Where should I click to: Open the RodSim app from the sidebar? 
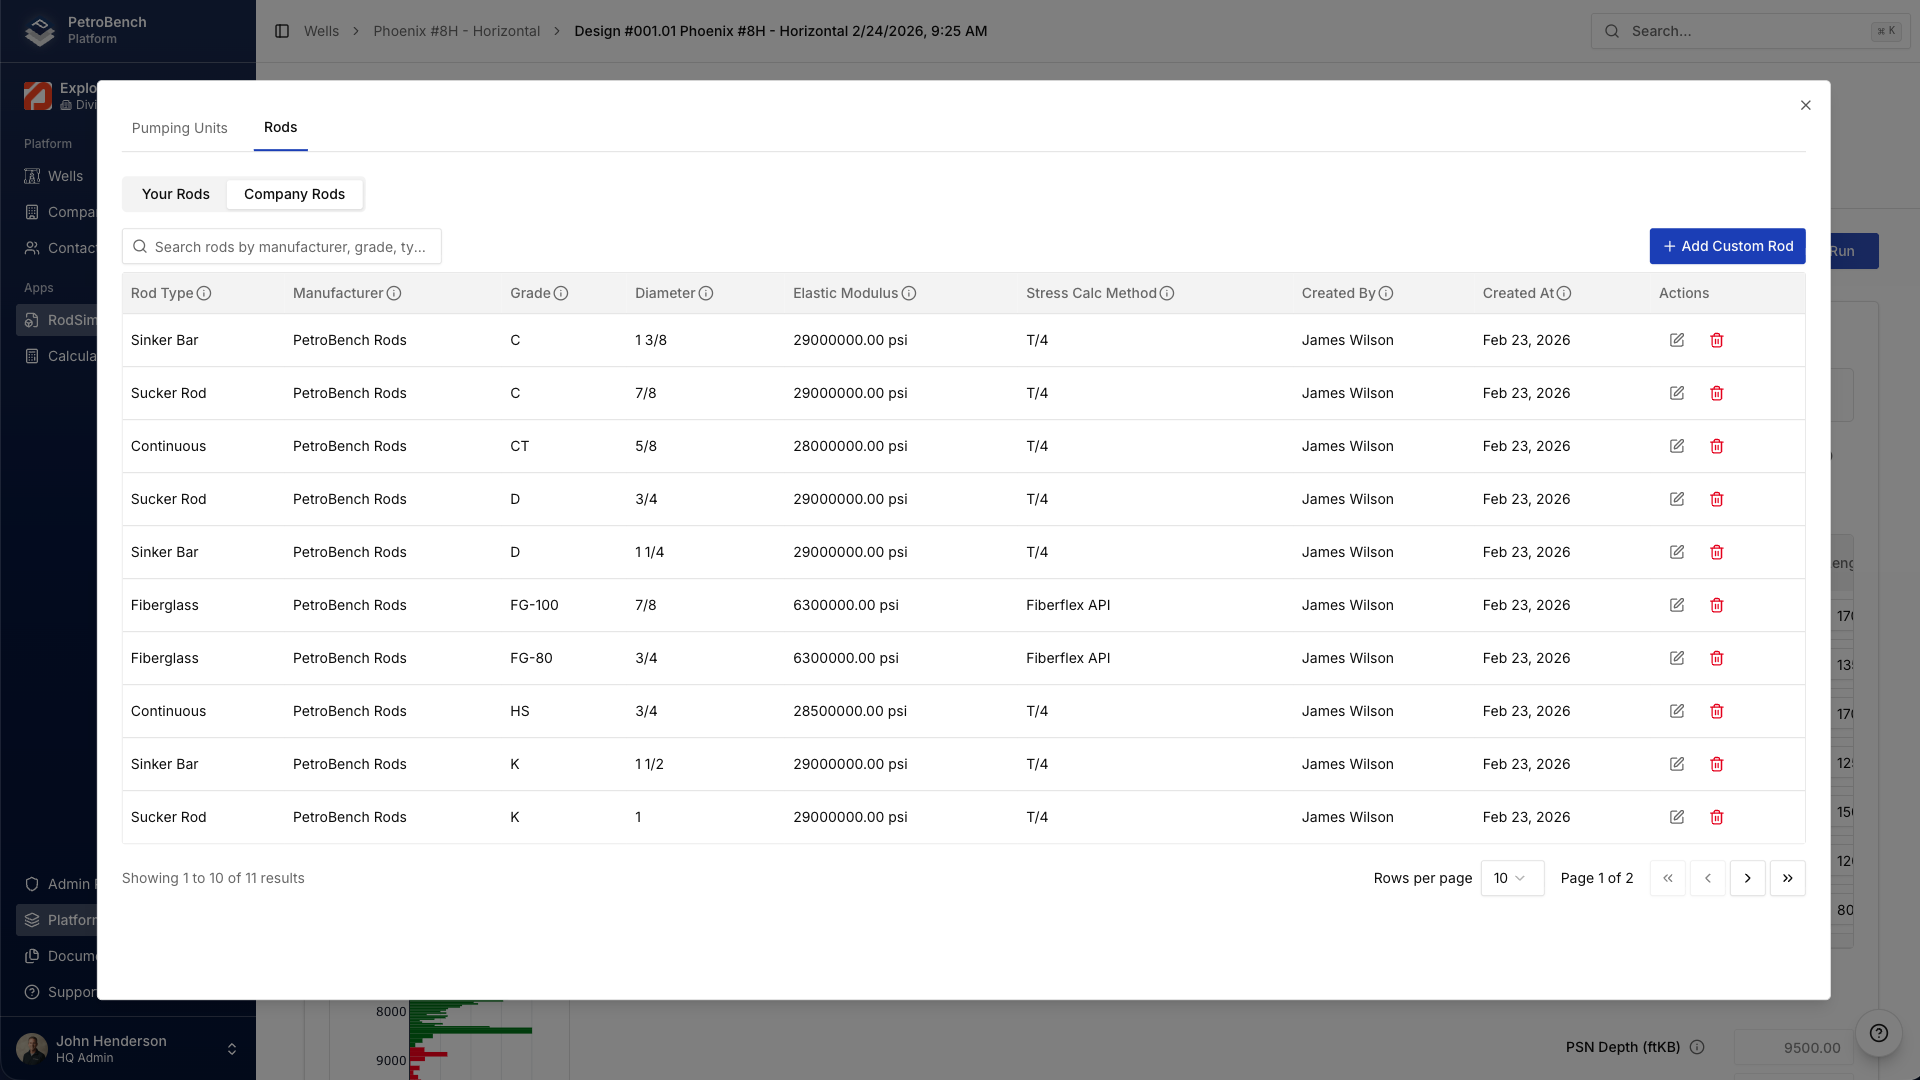click(33, 320)
